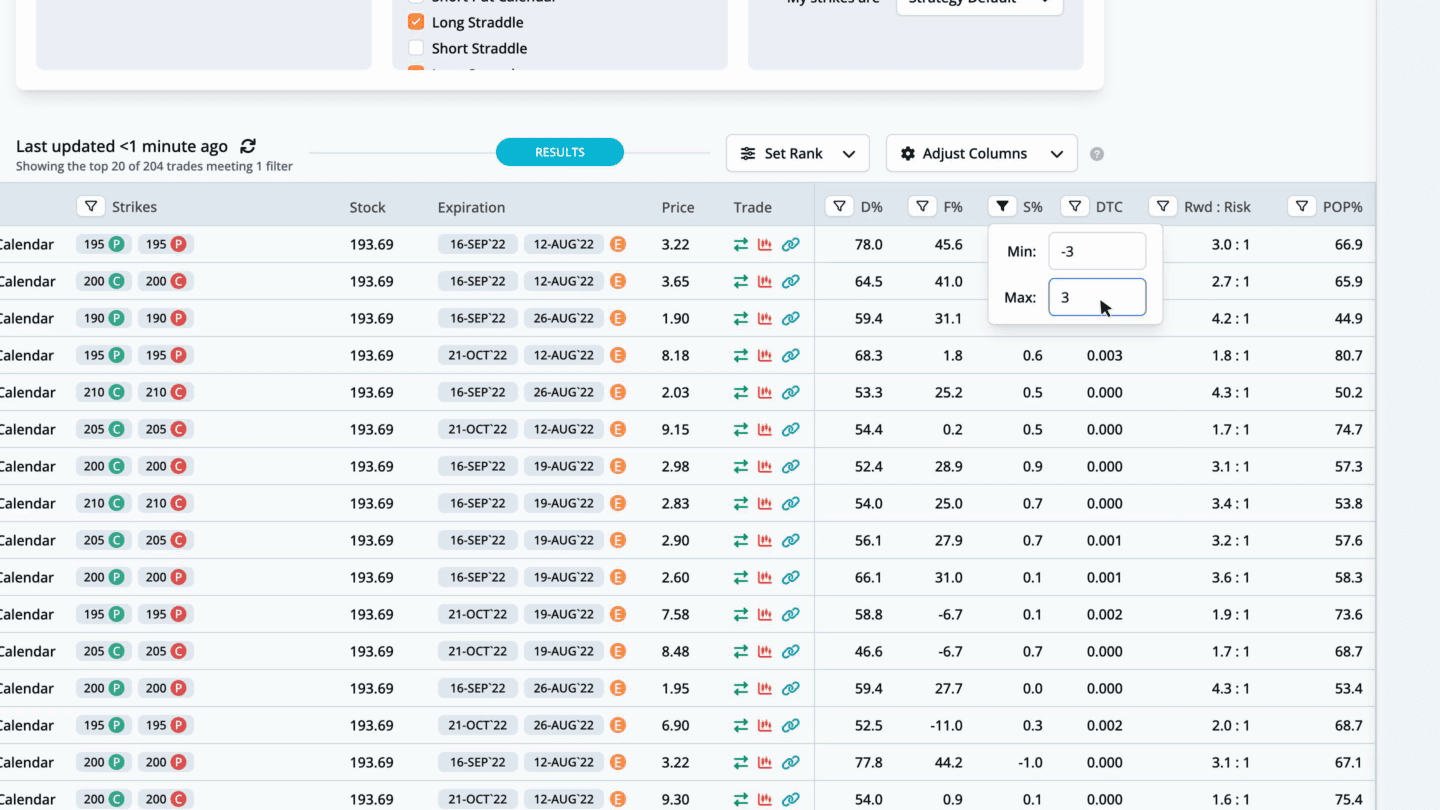
Task: Click trade arrows icon for price 2.90 row
Action: (741, 541)
